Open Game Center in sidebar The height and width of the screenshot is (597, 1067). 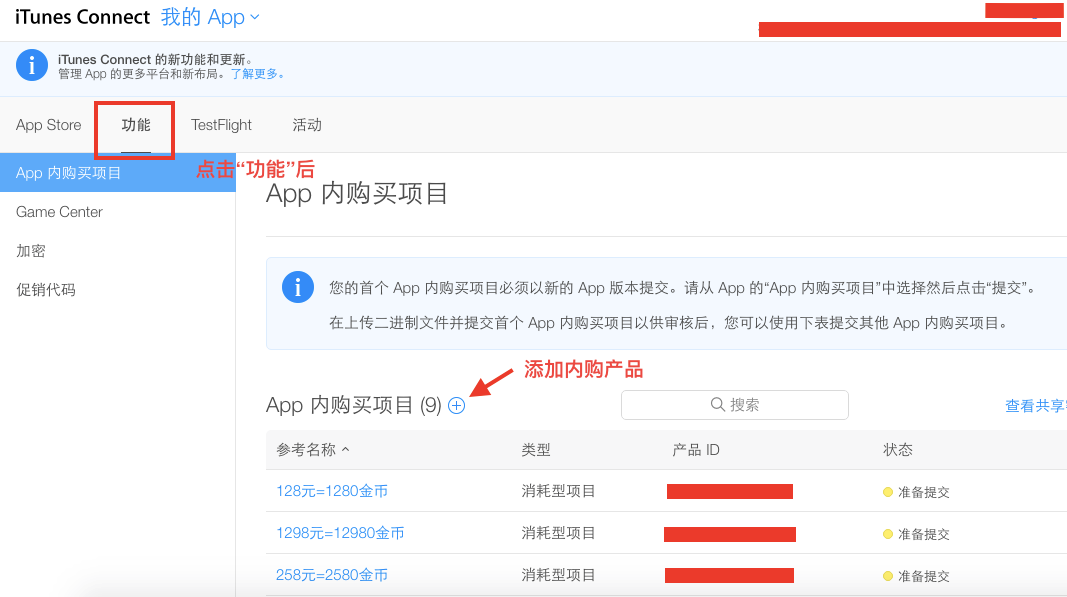pos(59,212)
